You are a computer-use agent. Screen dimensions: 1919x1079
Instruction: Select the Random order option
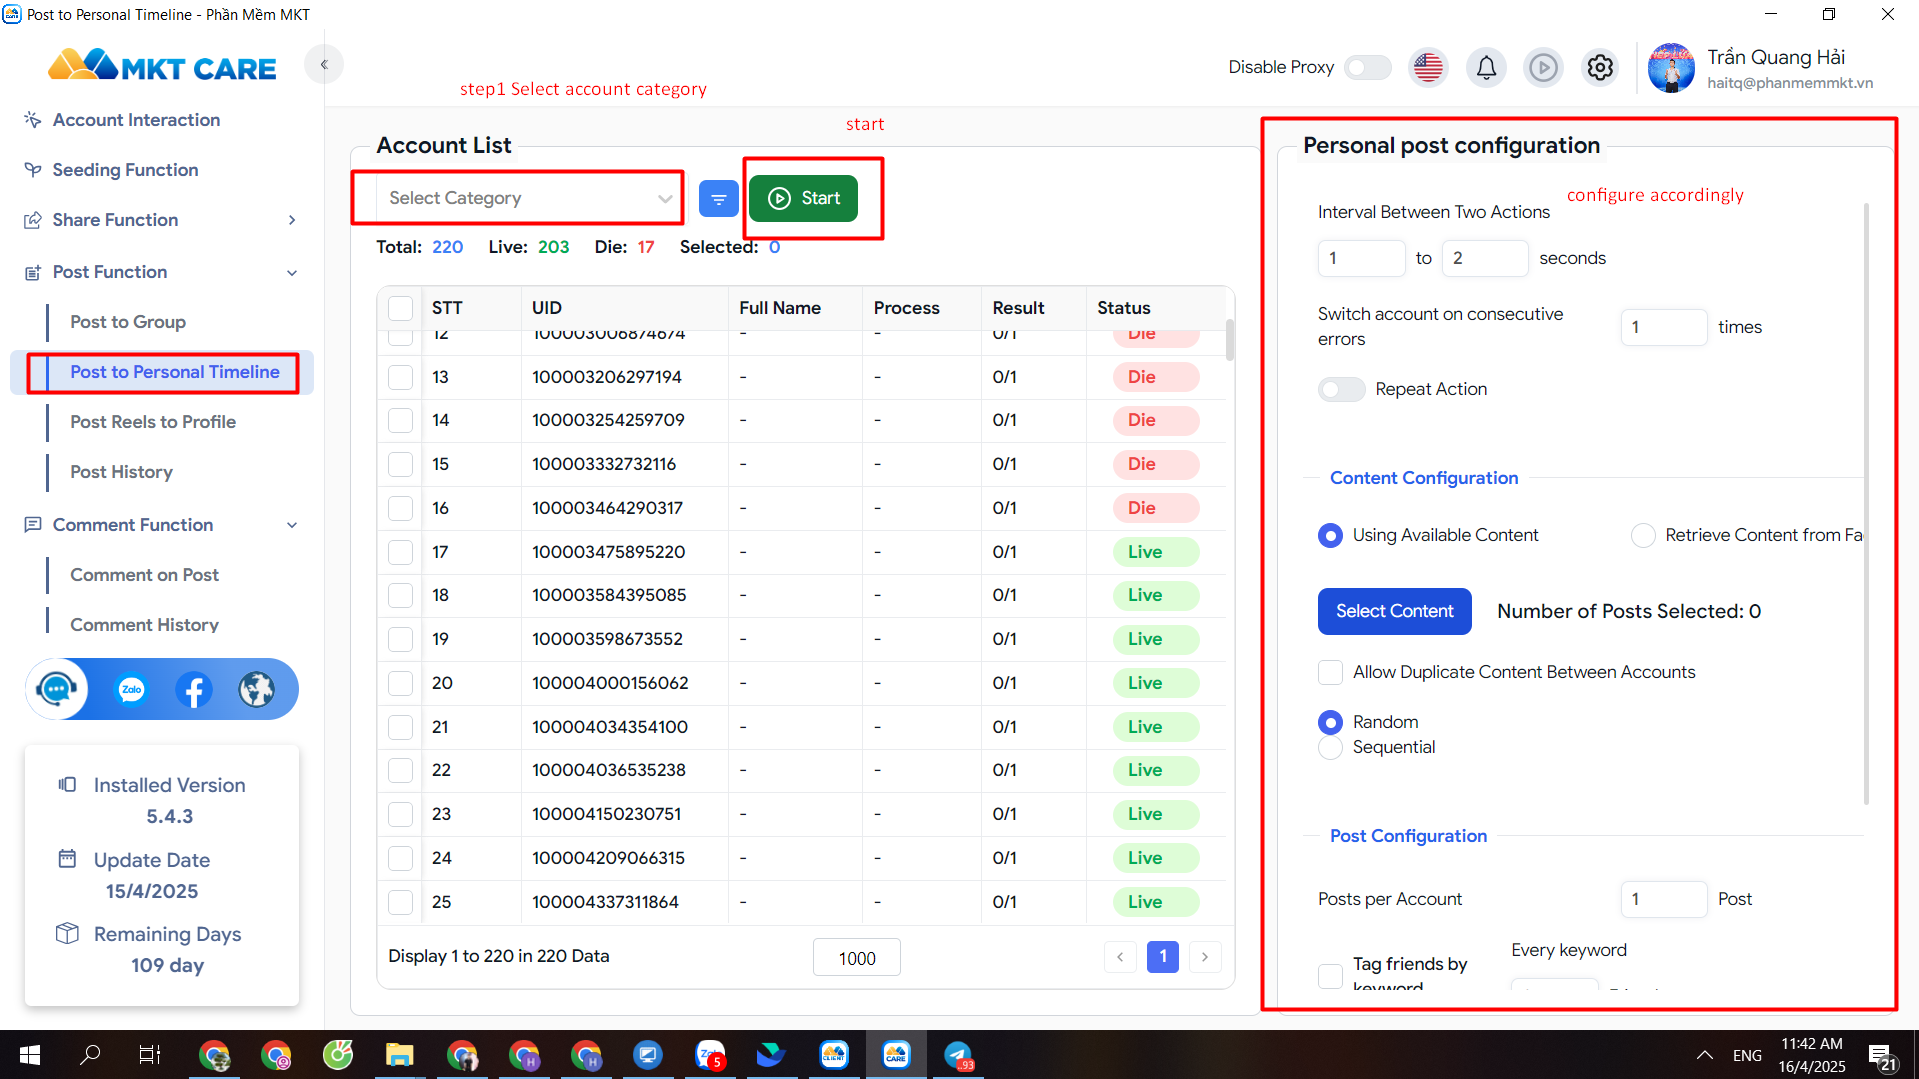[x=1330, y=722]
